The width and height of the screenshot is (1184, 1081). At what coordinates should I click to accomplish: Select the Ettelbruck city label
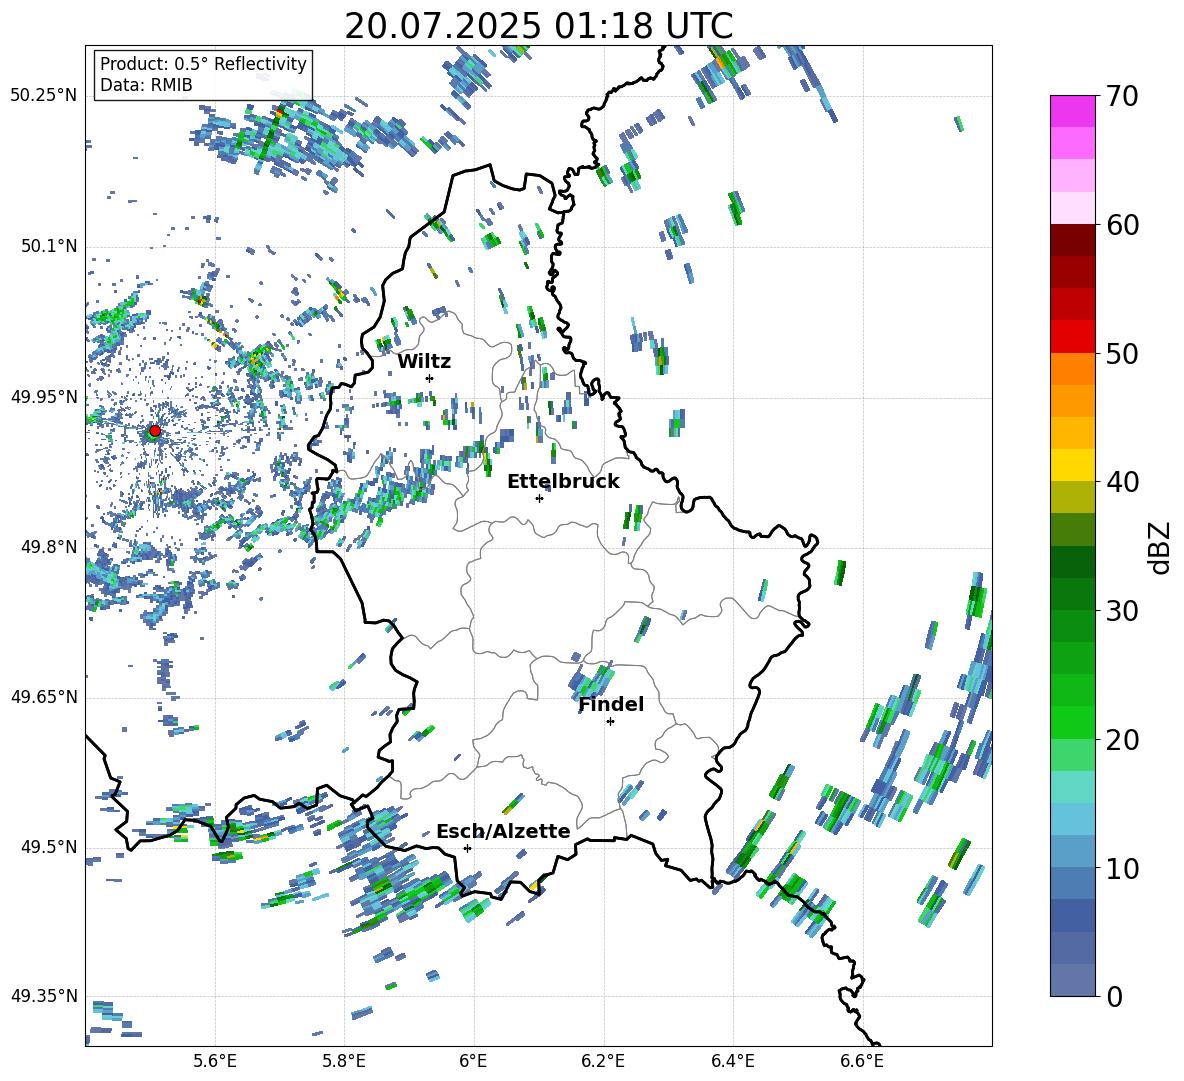(563, 482)
